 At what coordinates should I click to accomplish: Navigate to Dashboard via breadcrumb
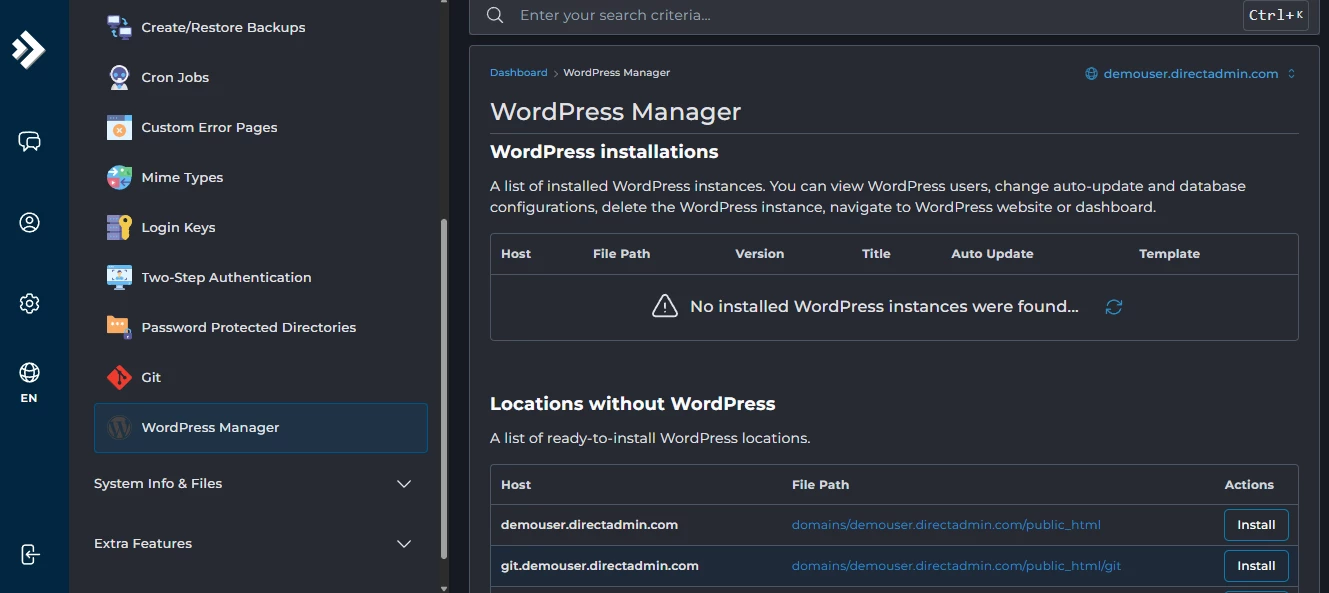click(518, 72)
